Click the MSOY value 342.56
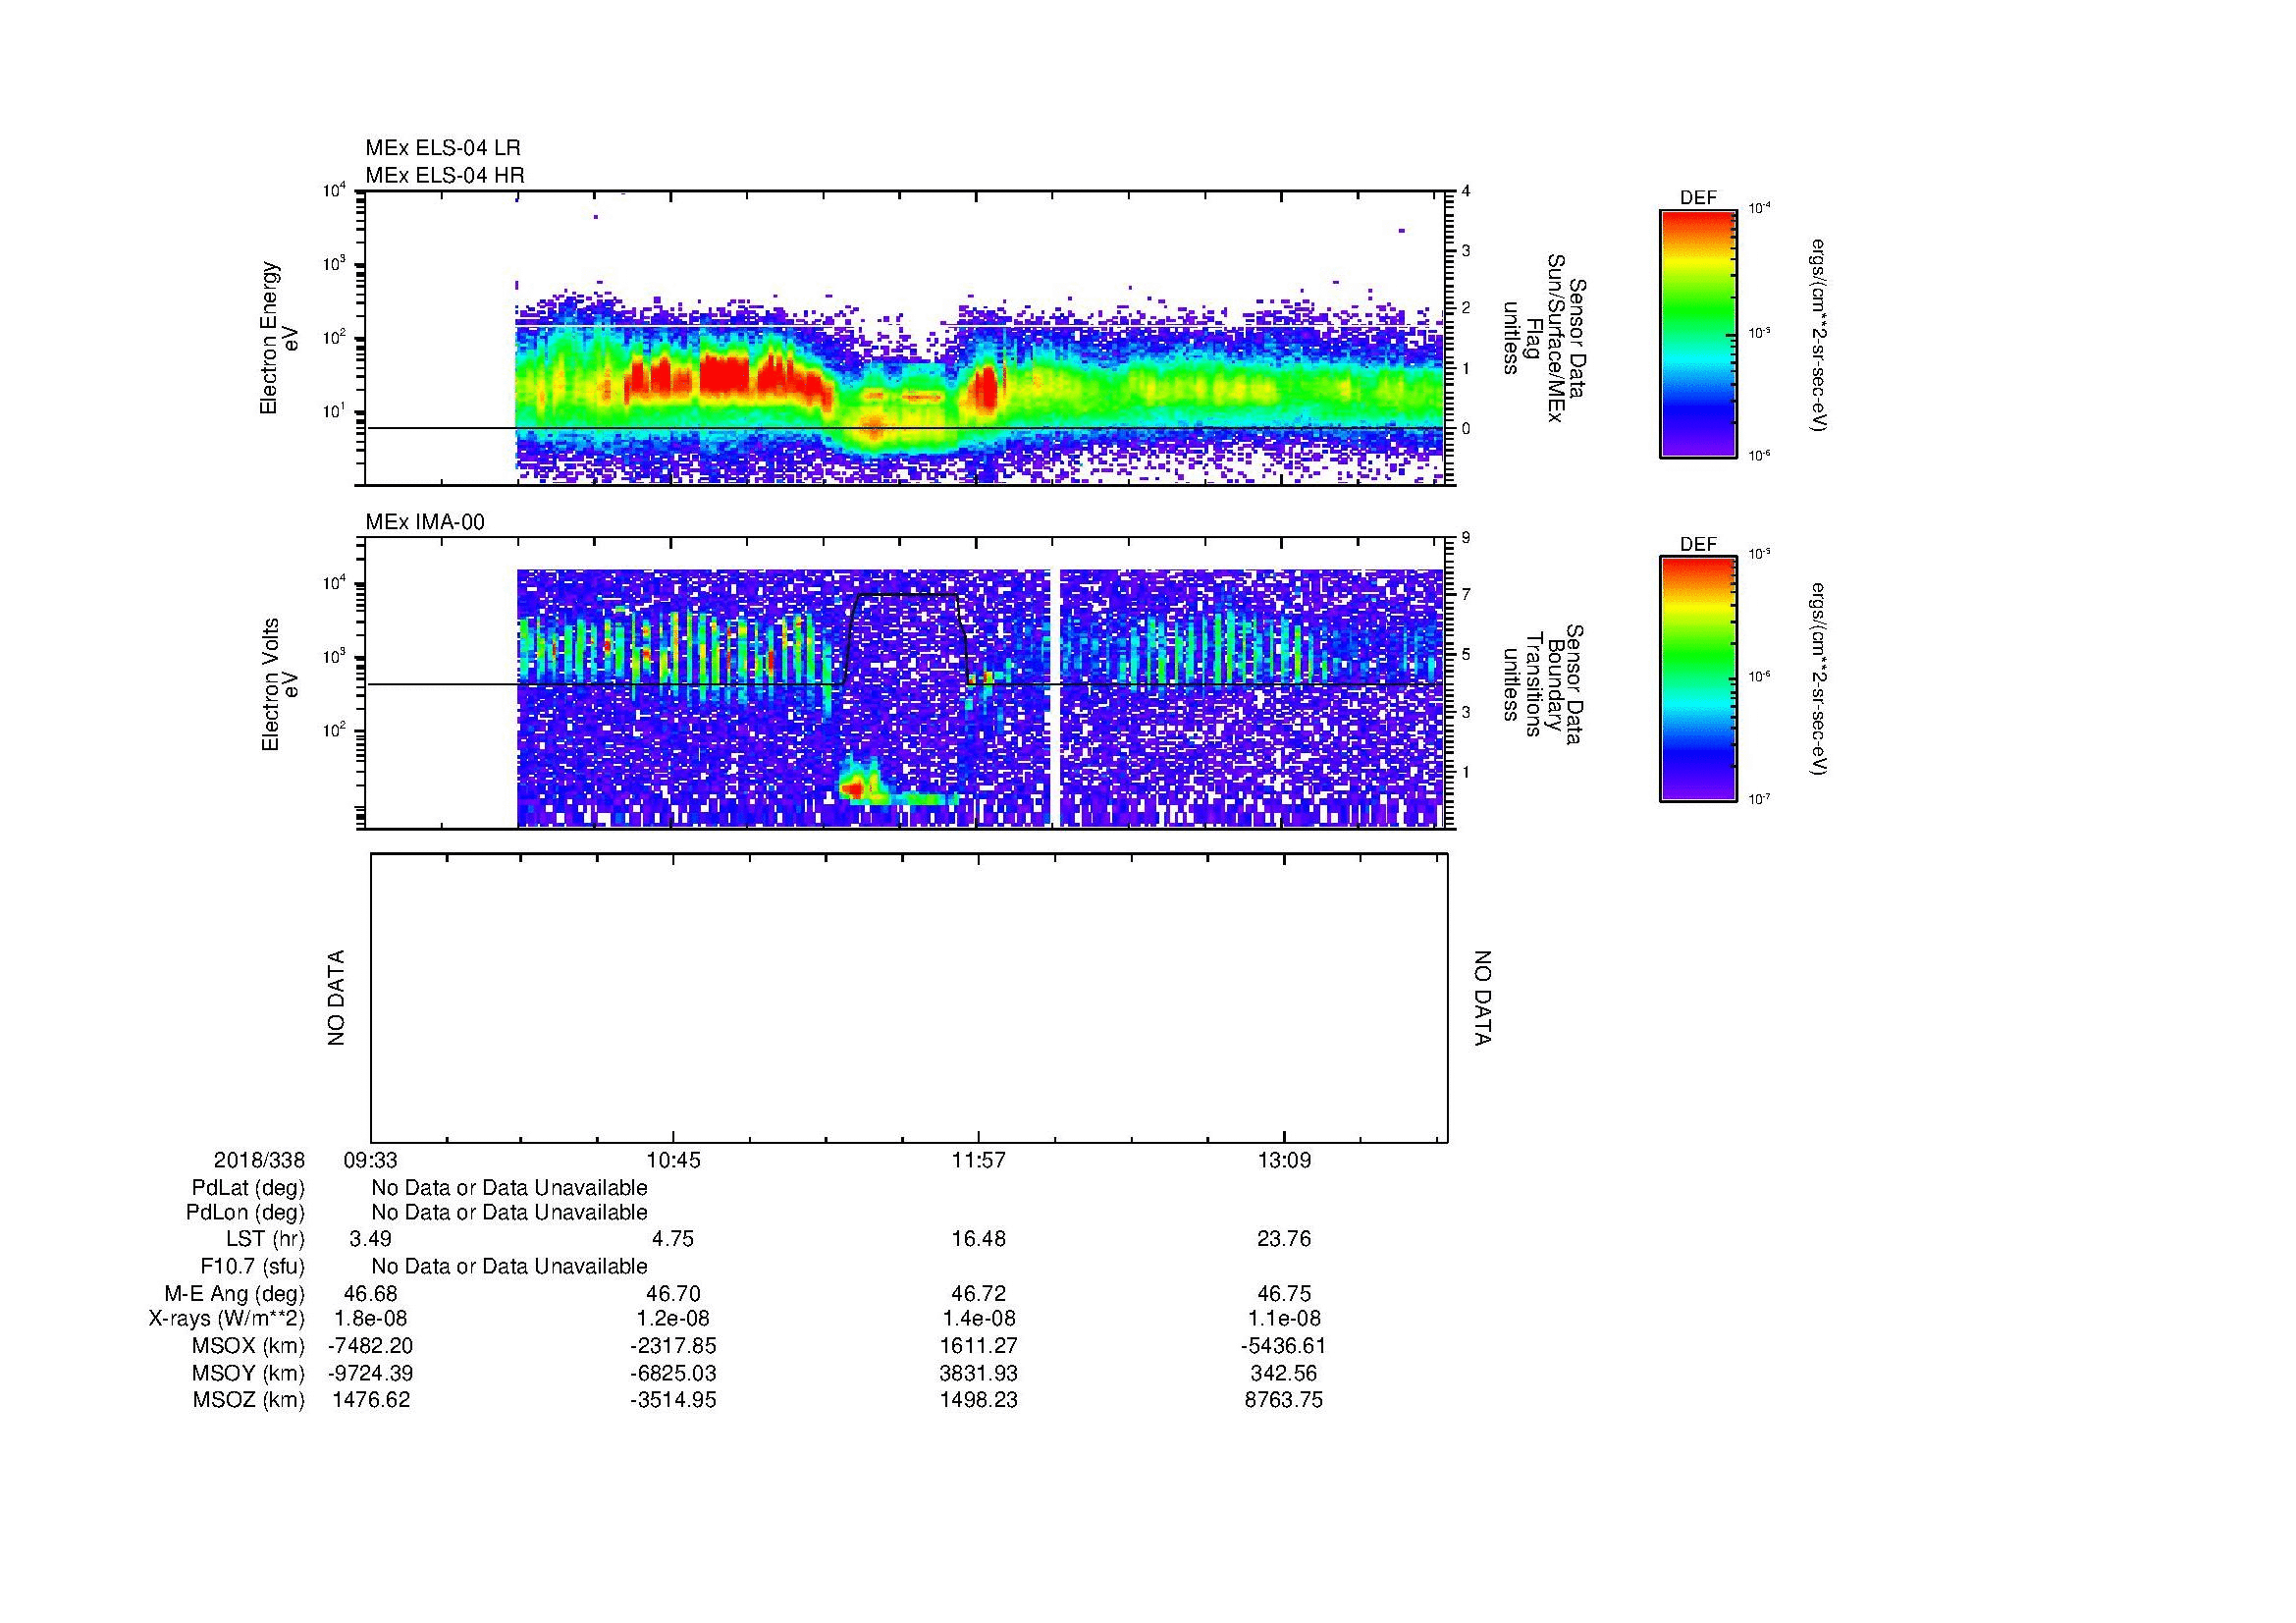This screenshot has height=1623, width=2296. click(x=1284, y=1373)
